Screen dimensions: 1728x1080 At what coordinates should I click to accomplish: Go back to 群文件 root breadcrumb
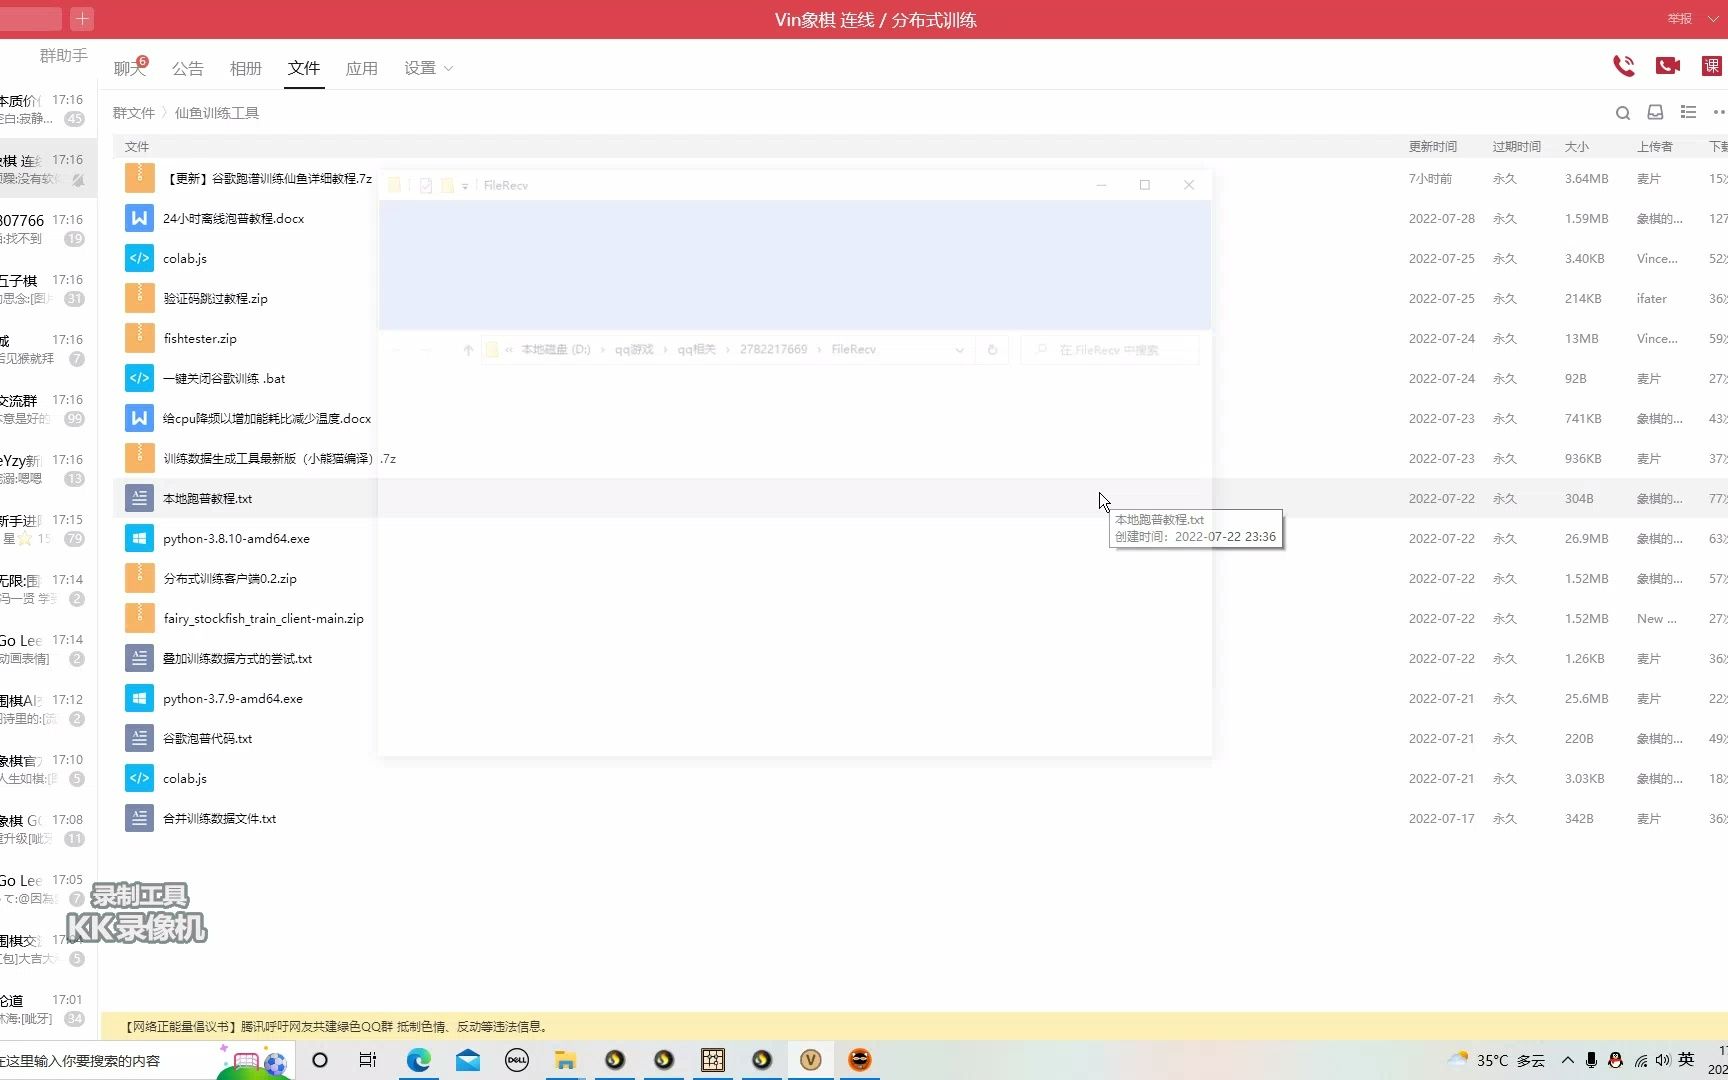point(133,113)
